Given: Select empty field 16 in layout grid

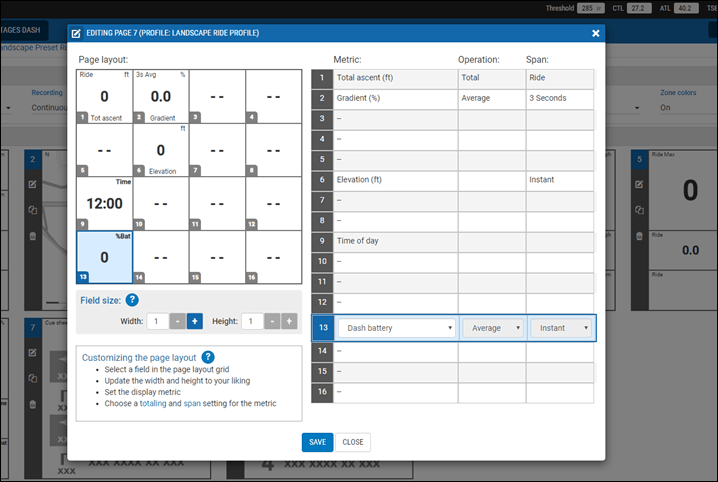Looking at the screenshot, I should pos(273,257).
